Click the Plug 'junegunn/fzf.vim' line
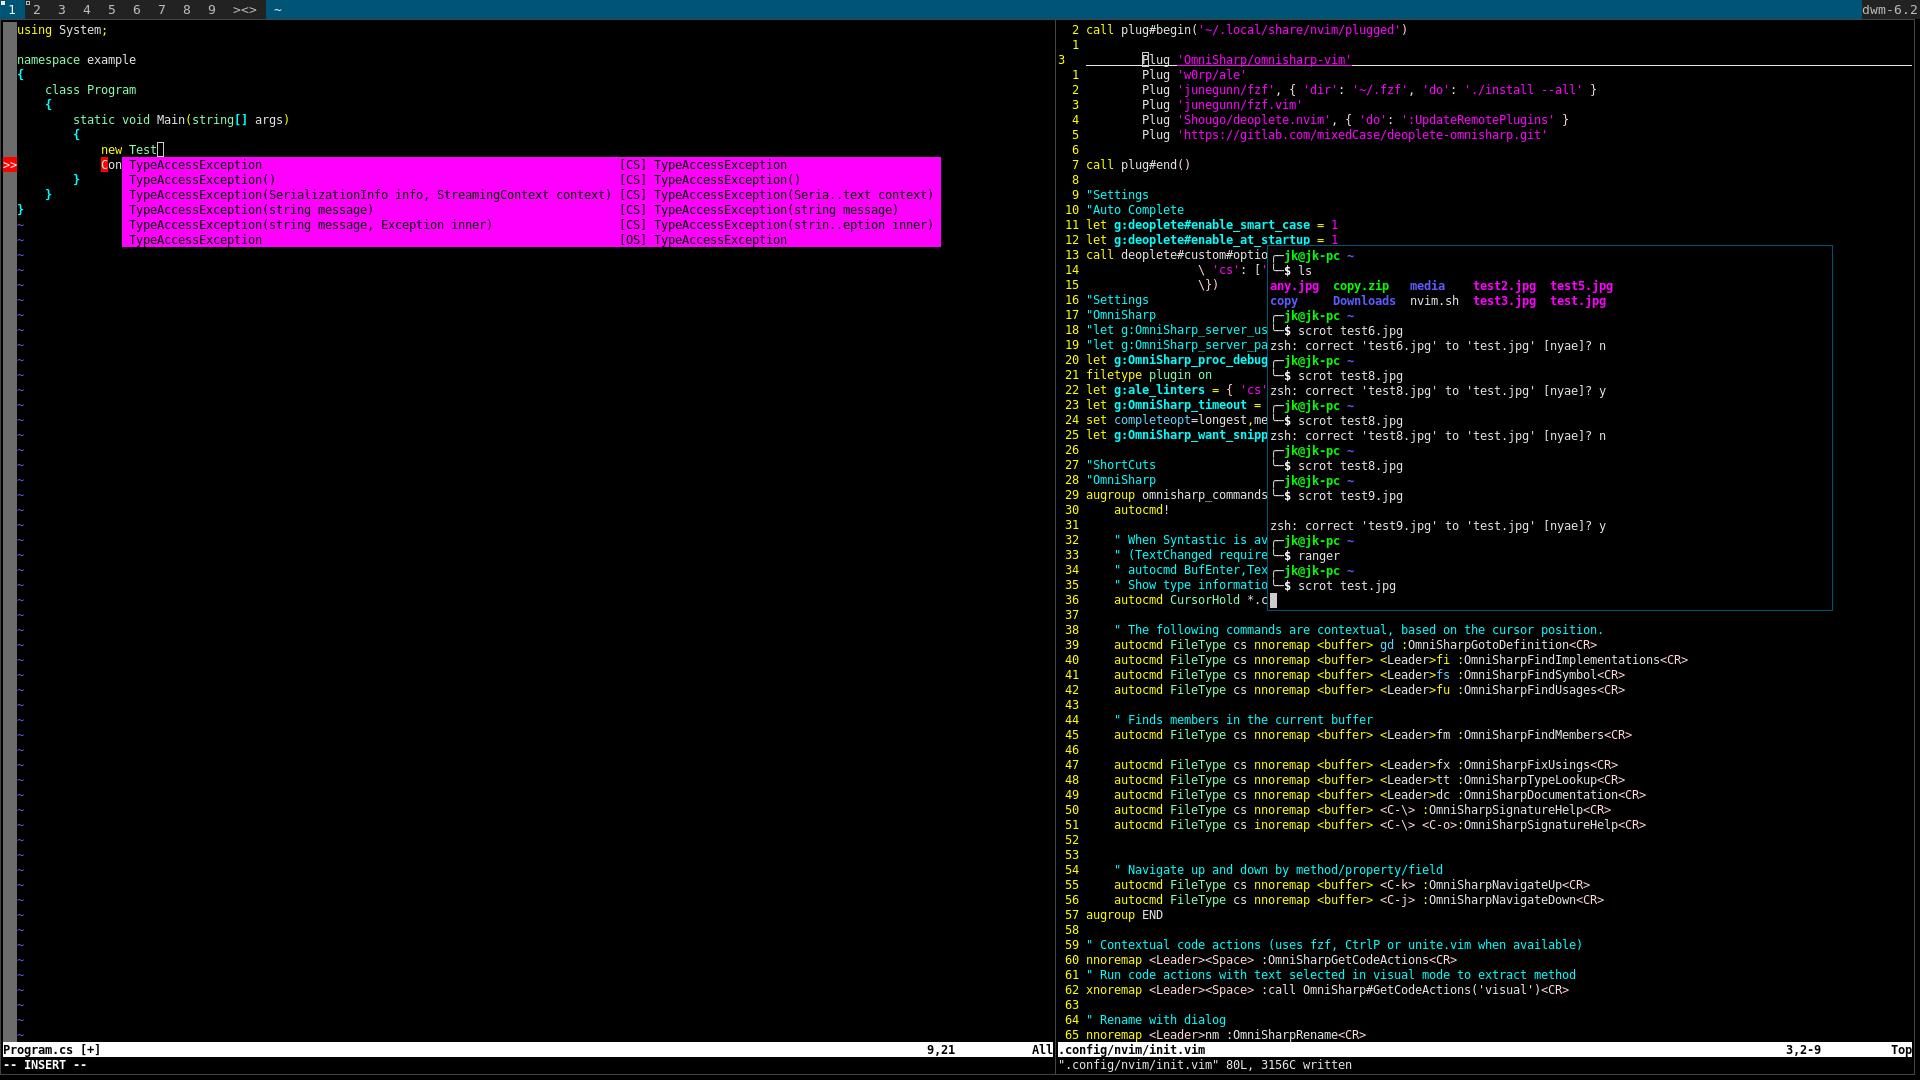The image size is (1920, 1080). [1222, 105]
